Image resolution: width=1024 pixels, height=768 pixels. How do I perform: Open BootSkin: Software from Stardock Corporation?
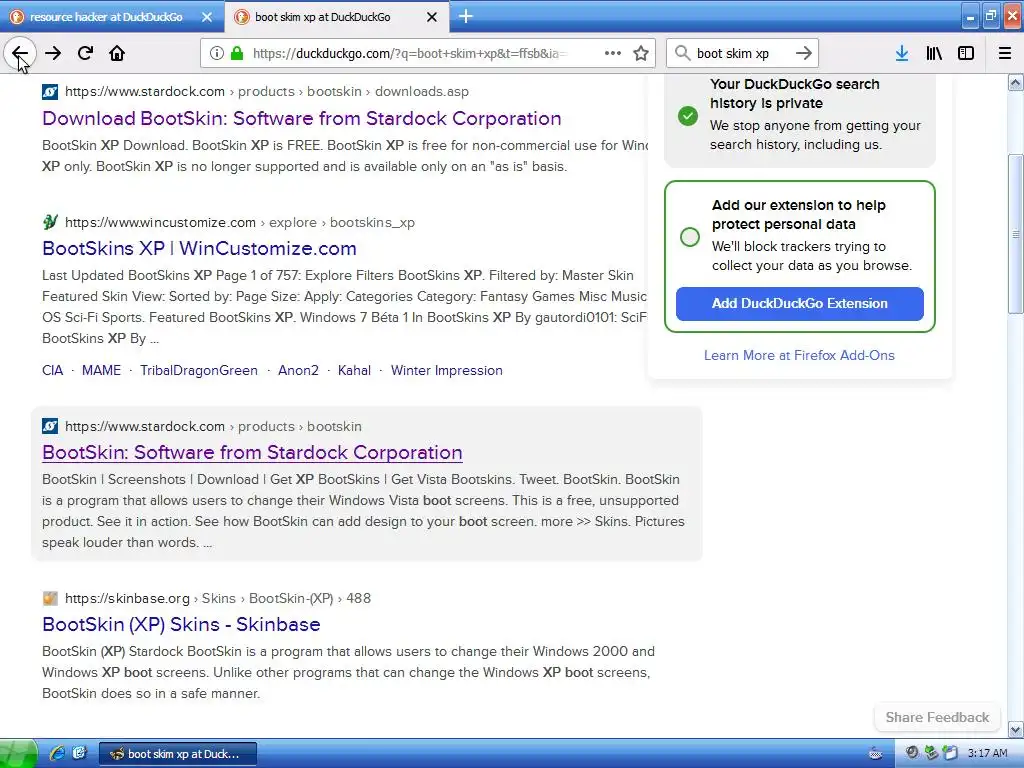tap(252, 452)
